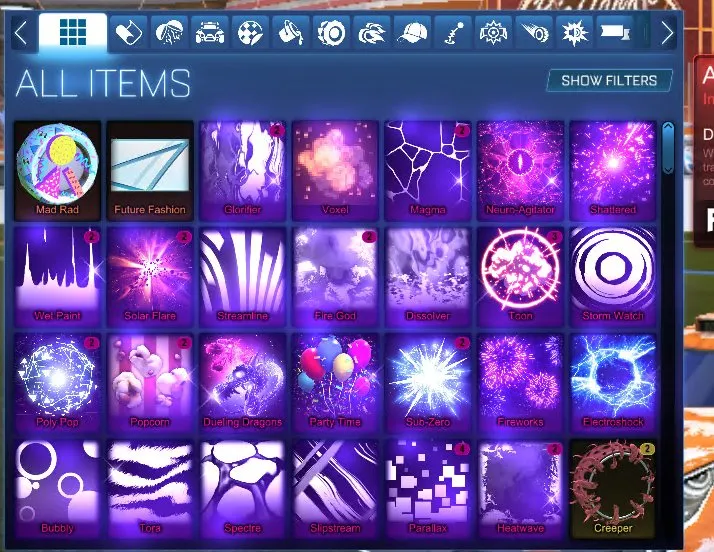The image size is (714, 552).
Task: Open the Paint Finish bucket category
Action: tap(291, 33)
